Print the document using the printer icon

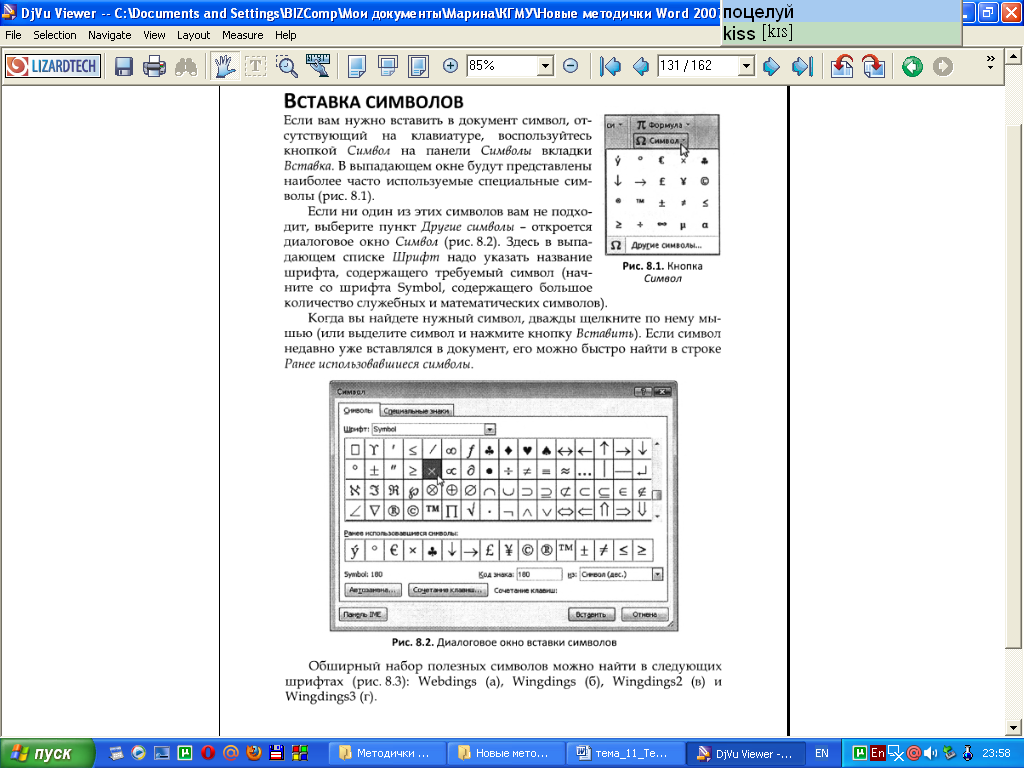(155, 66)
